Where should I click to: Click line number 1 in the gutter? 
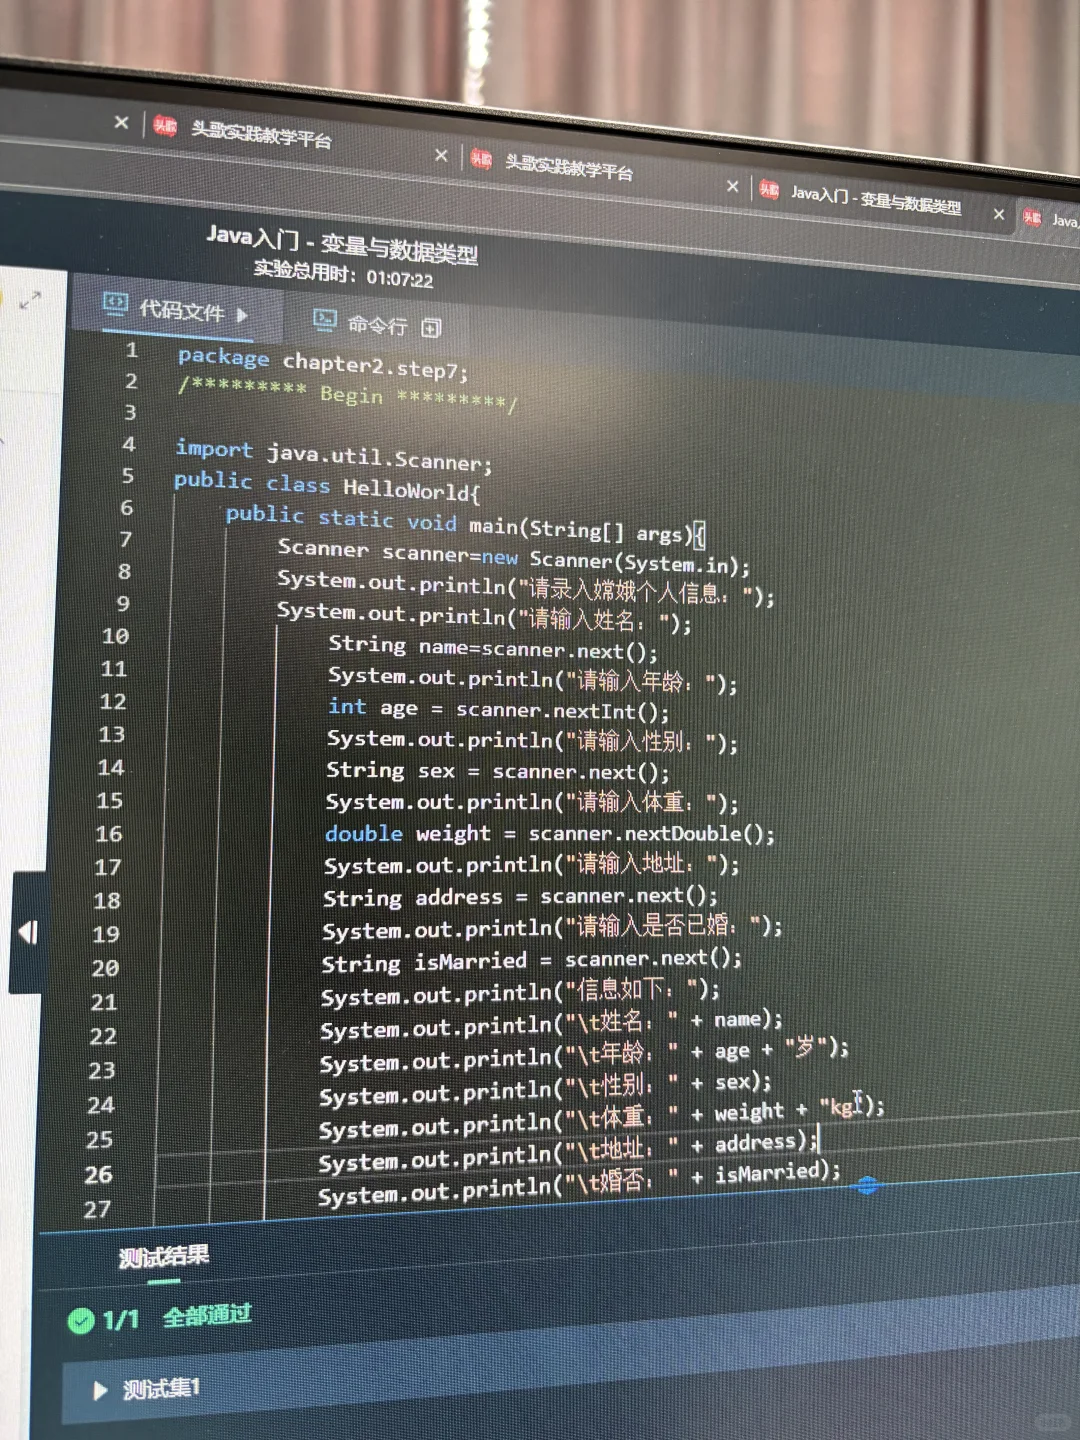[x=131, y=350]
